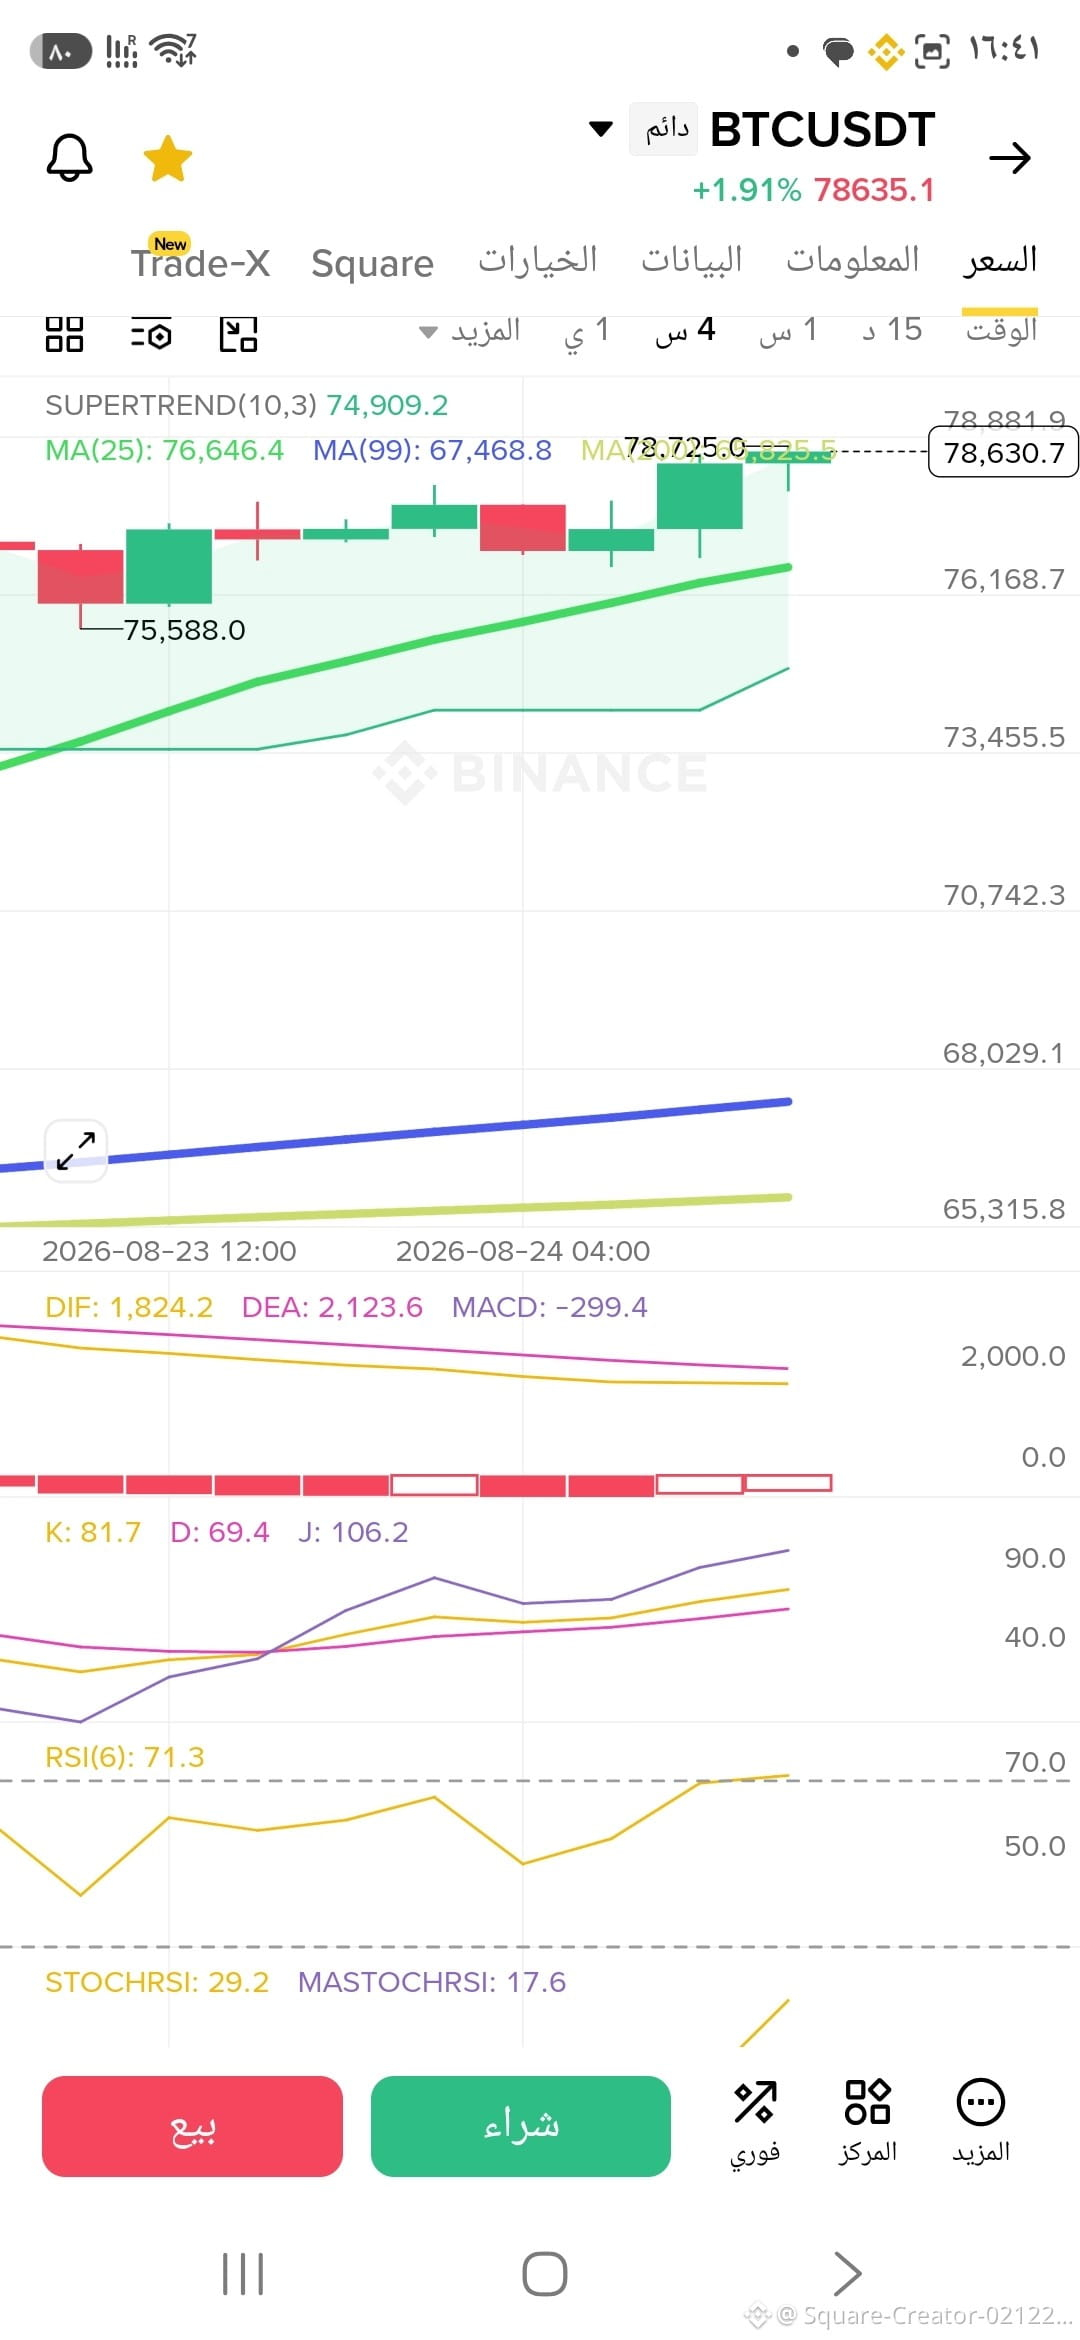Tap the battery level indicator
1080x2340 pixels.
(x=61, y=51)
